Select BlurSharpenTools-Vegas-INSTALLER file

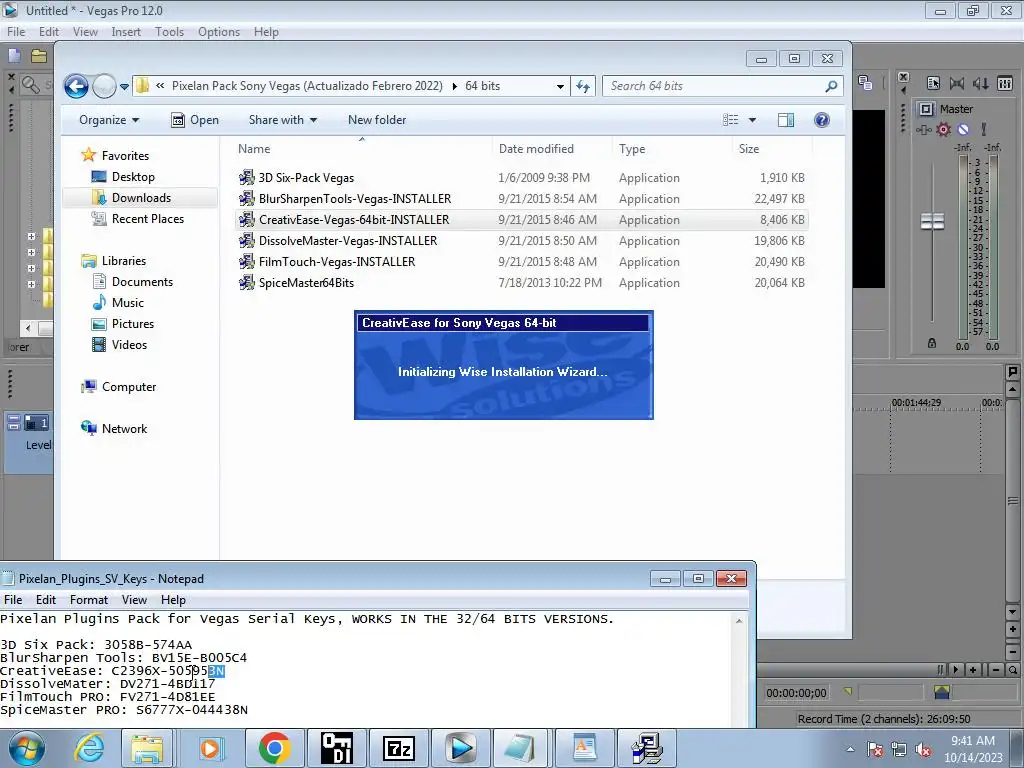tap(355, 199)
